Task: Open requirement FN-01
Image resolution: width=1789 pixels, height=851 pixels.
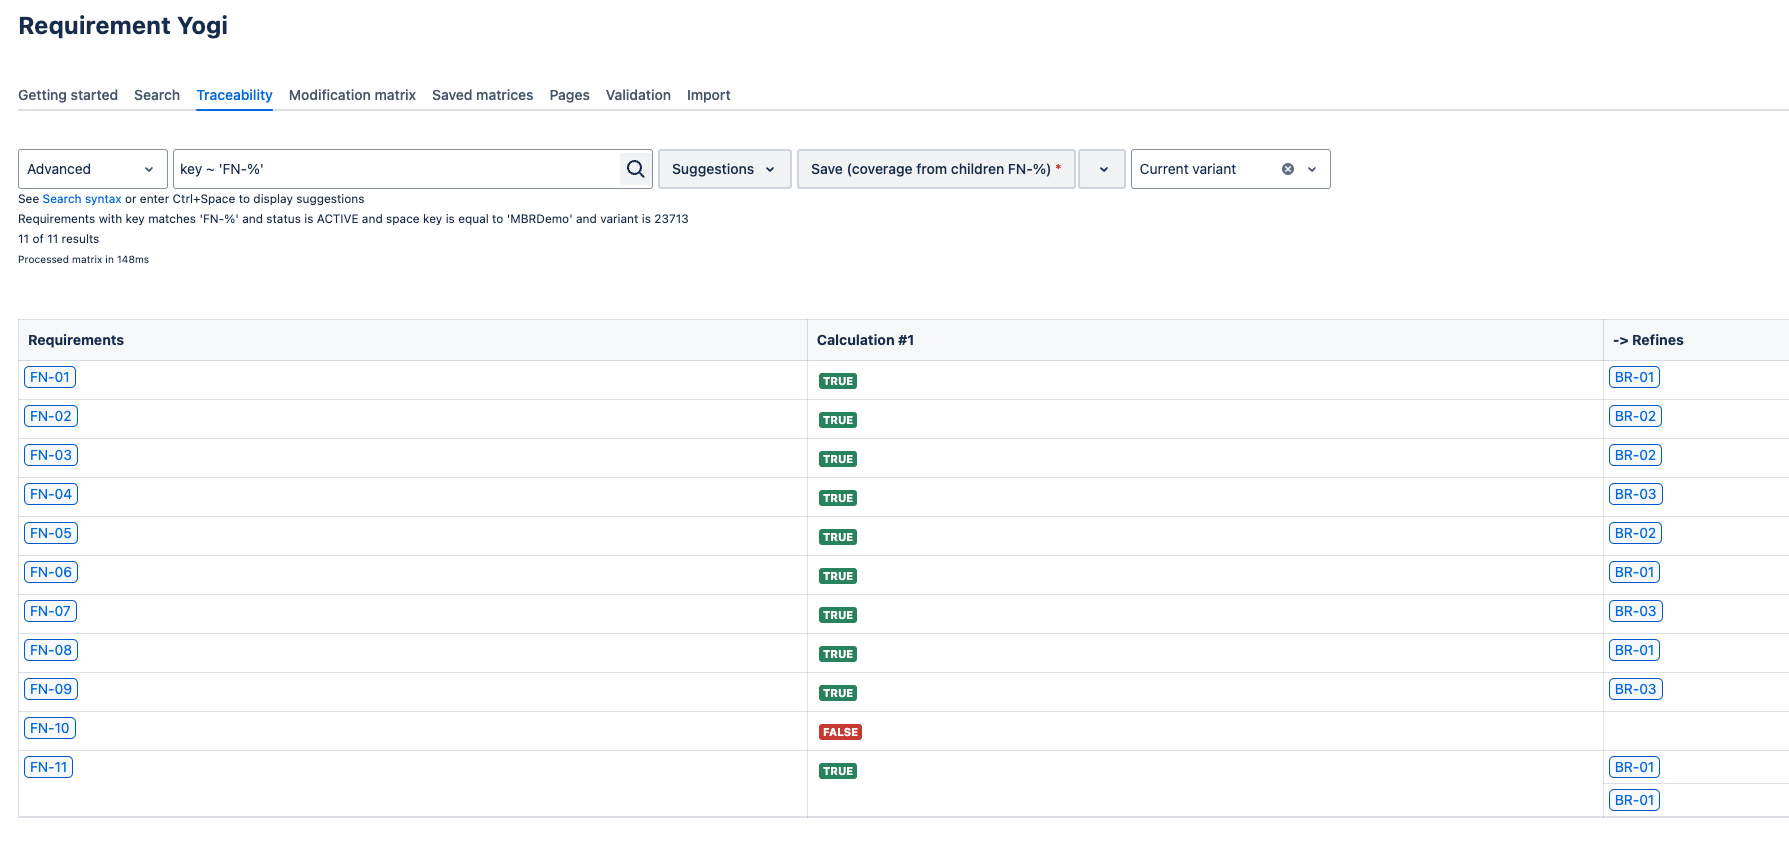Action: click(50, 377)
